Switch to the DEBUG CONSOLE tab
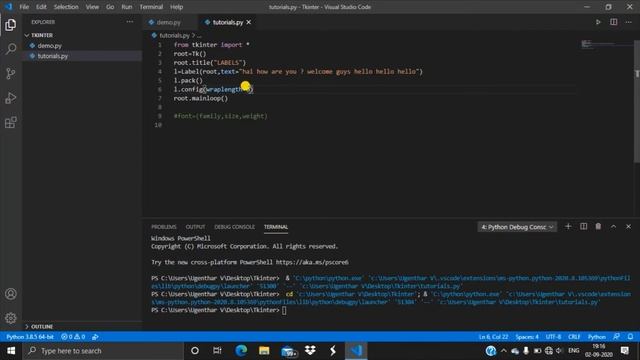This screenshot has height=360, width=640. [234, 227]
